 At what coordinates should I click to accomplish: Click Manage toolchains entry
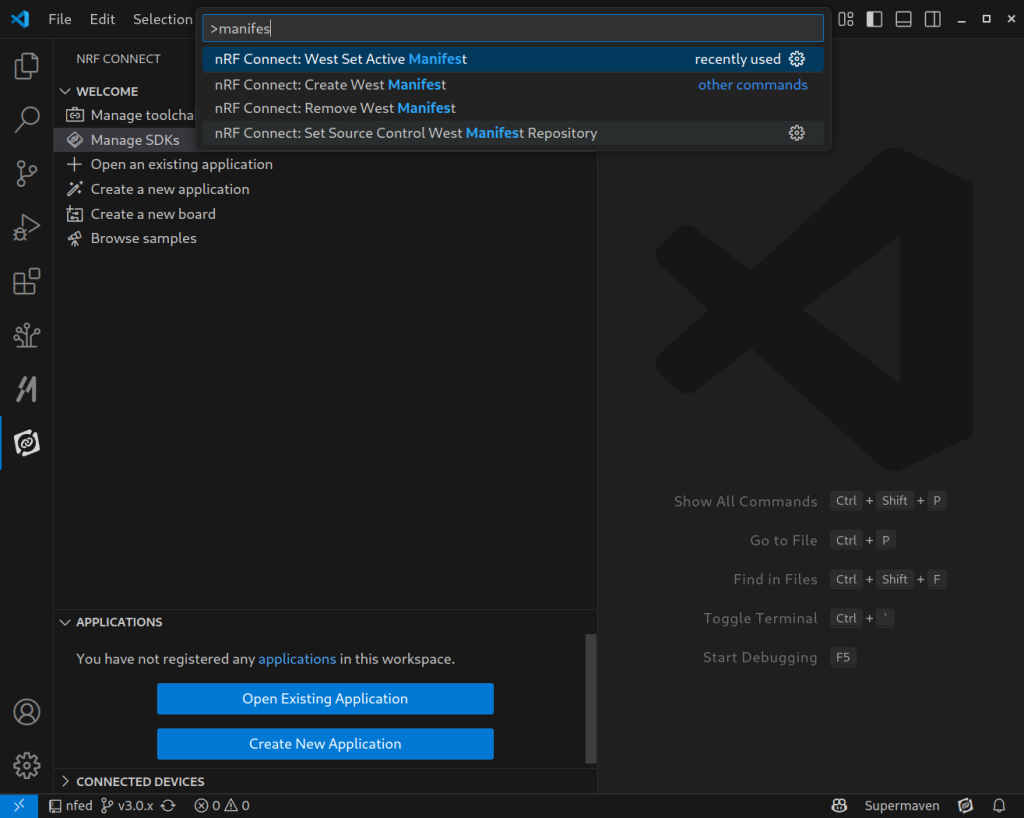(131, 116)
